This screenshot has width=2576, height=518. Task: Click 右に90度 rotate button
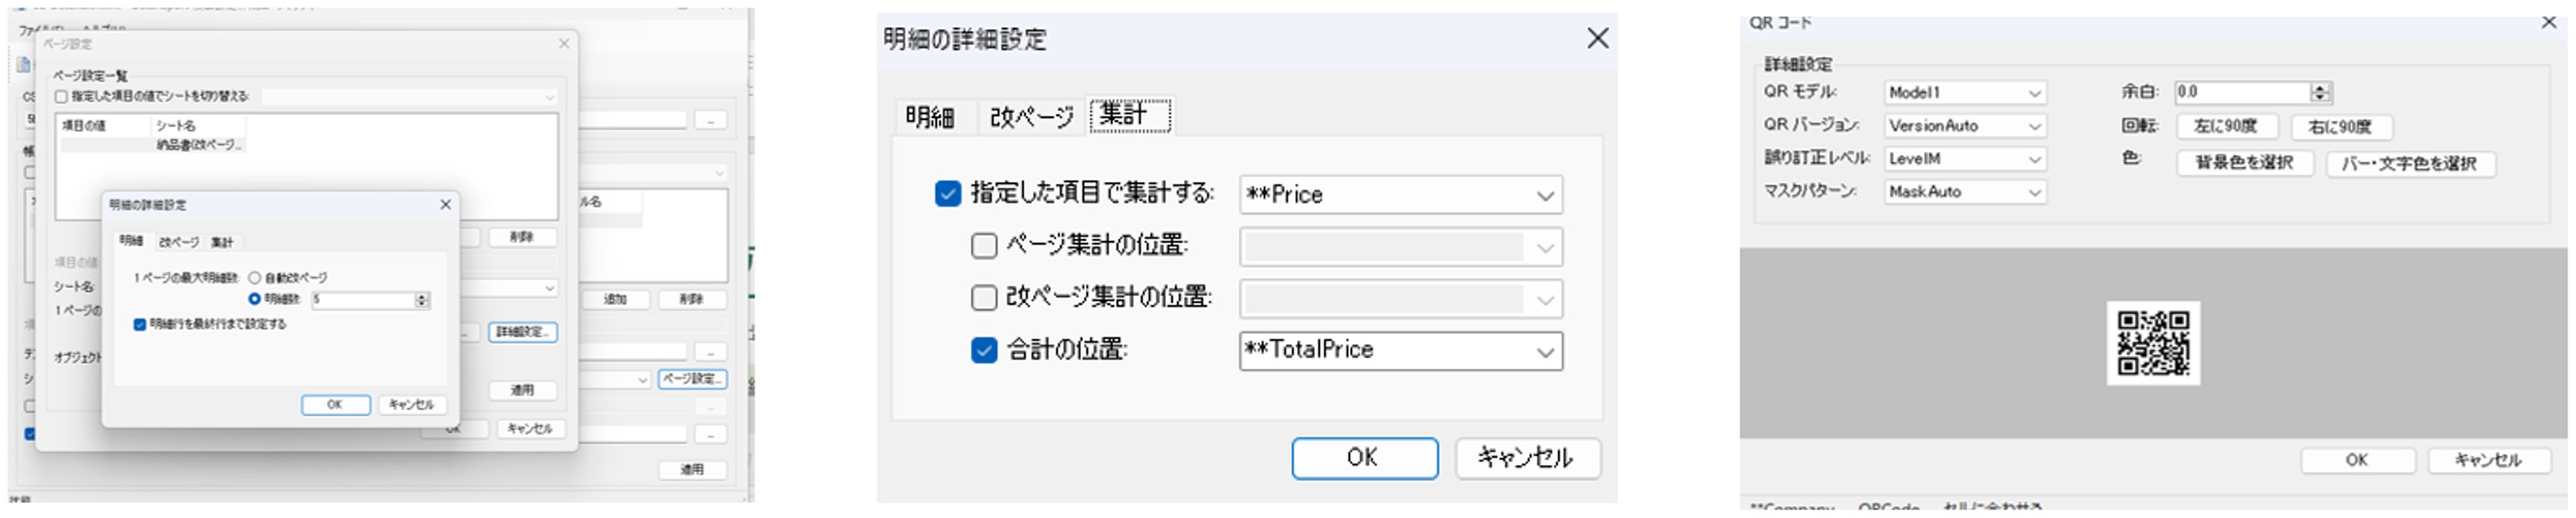[2340, 127]
